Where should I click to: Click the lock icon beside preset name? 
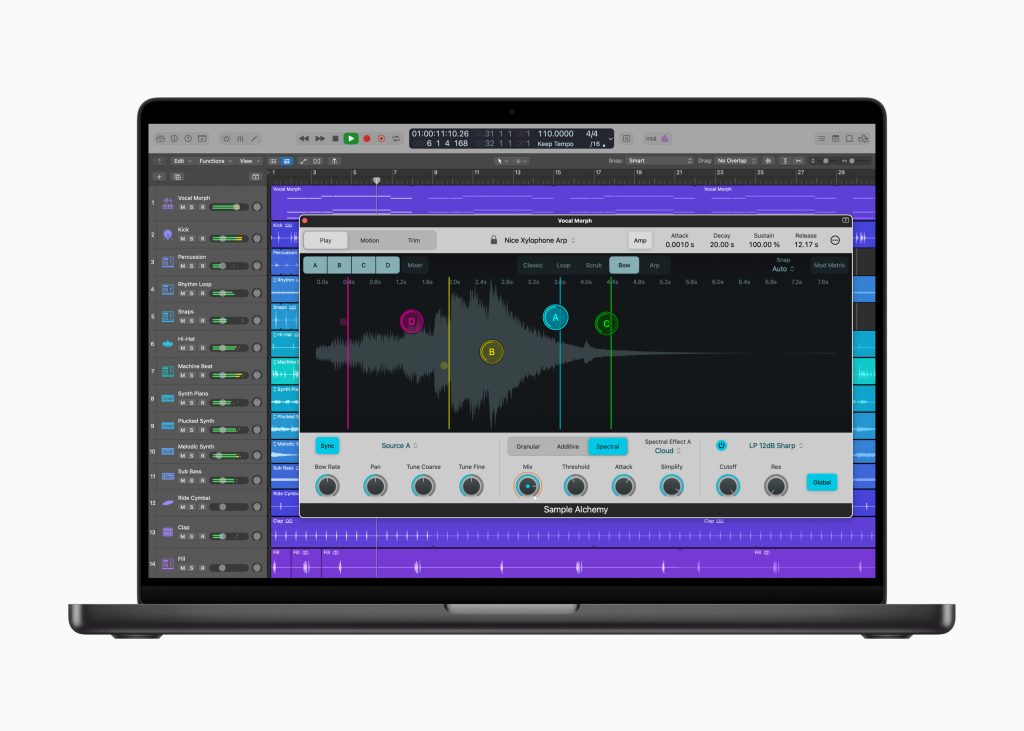coord(494,240)
